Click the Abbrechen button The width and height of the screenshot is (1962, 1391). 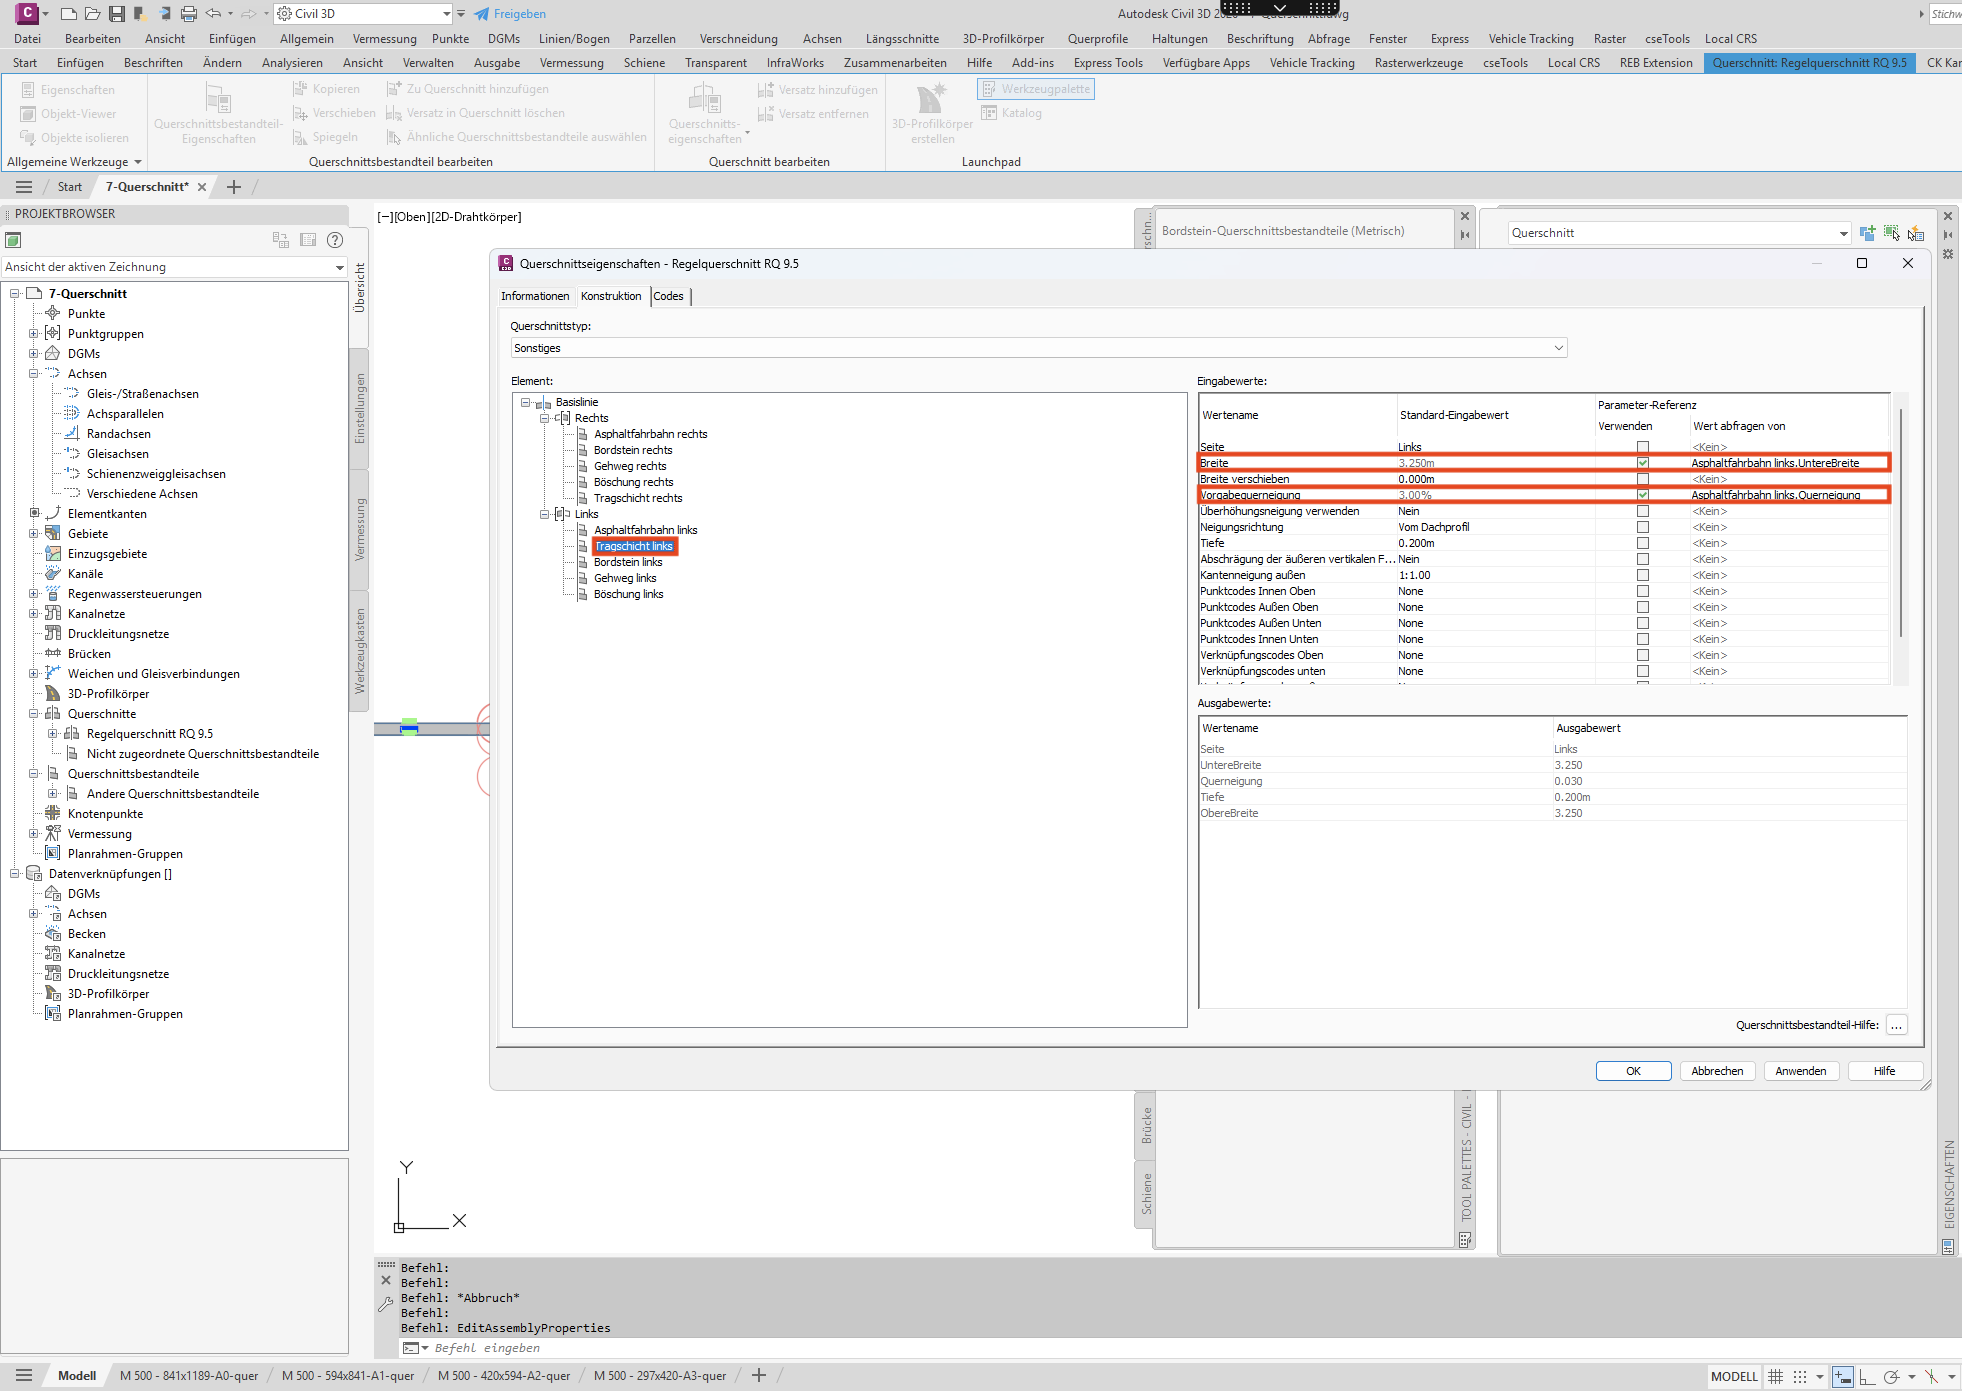(x=1717, y=1071)
